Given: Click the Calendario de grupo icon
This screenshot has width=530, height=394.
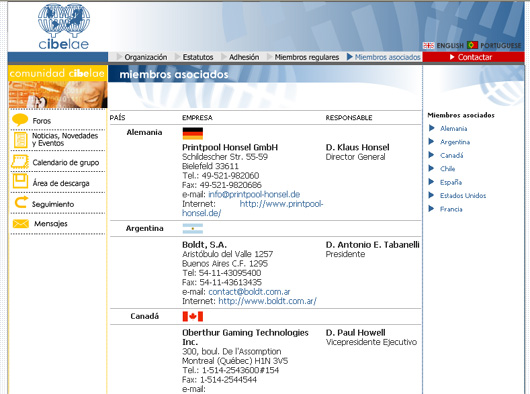Looking at the screenshot, I should tap(20, 162).
